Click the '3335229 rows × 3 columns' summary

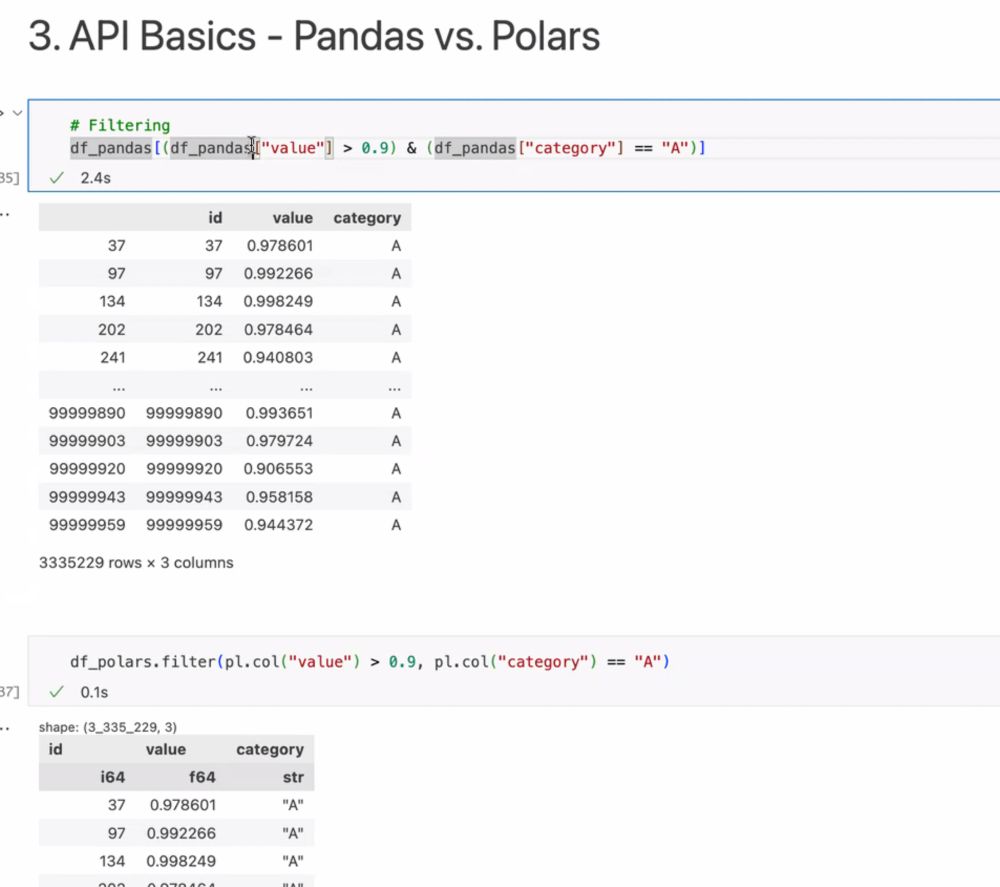point(136,563)
